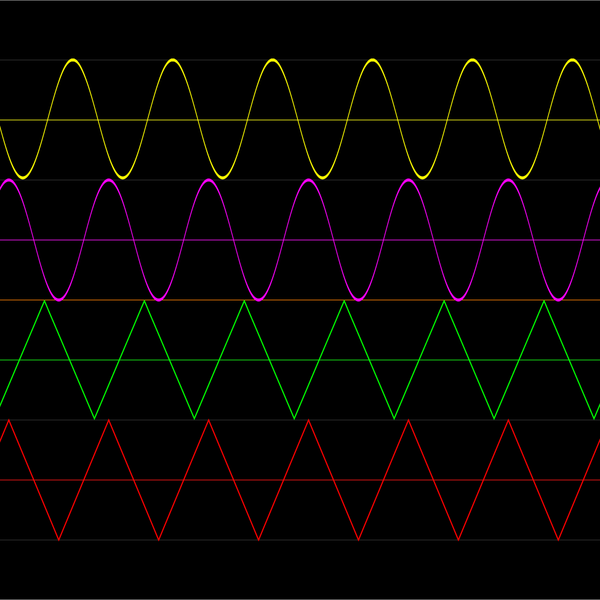This screenshot has height=600, width=600.
Task: Click the magenta channel zero baseline
Action: [300, 240]
